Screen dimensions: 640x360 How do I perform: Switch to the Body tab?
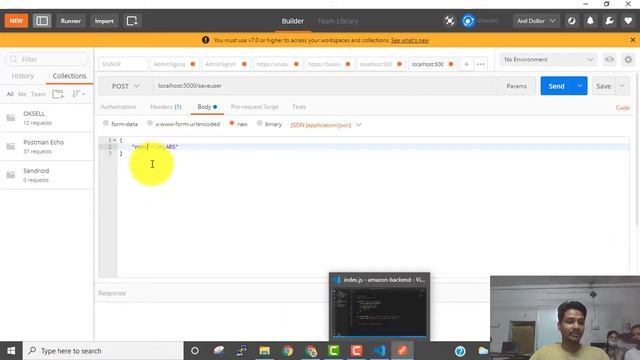click(207, 107)
